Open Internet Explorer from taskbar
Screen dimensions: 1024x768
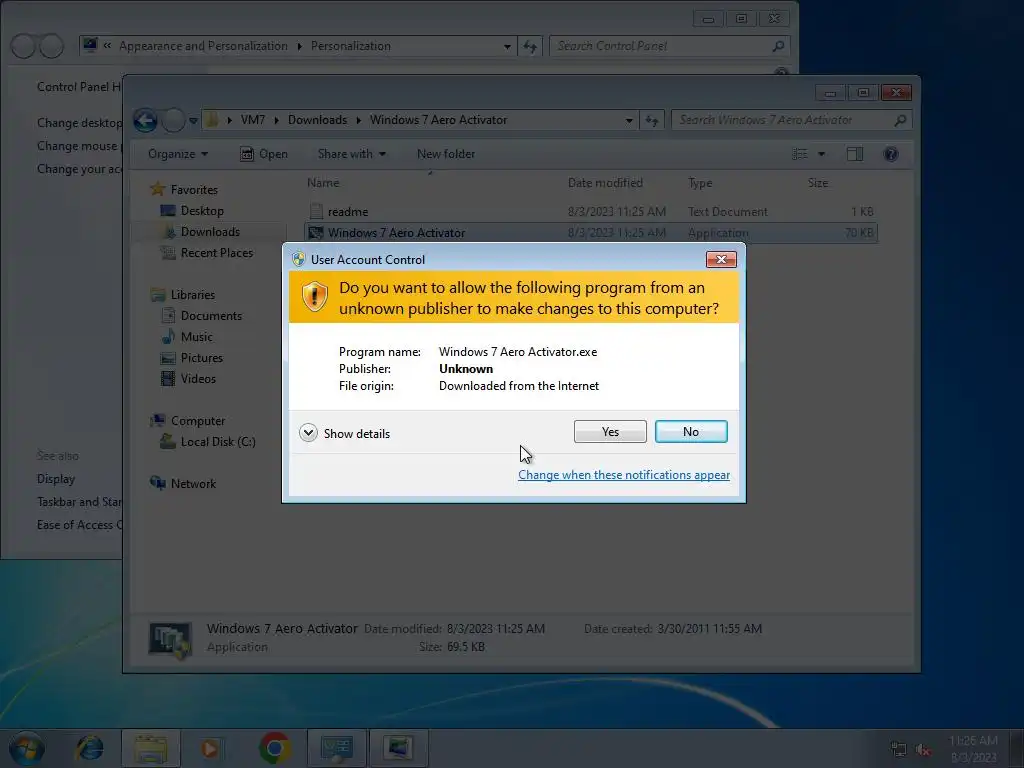pyautogui.click(x=89, y=748)
